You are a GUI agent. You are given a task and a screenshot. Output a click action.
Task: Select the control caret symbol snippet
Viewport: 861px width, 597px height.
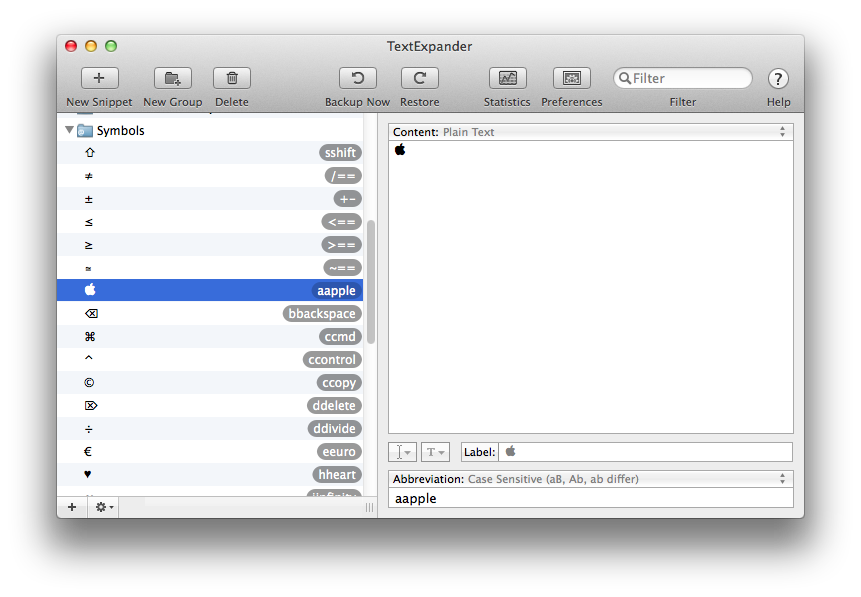coord(89,358)
